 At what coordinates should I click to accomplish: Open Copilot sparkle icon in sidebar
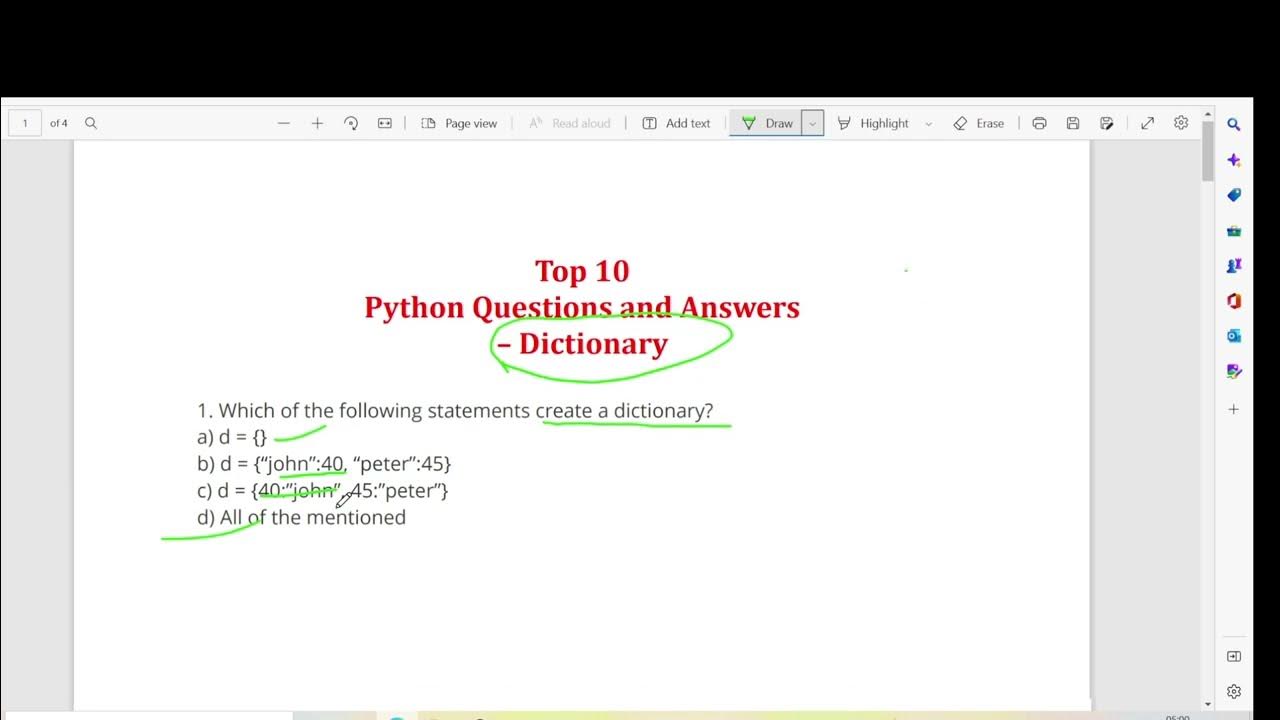click(x=1234, y=160)
